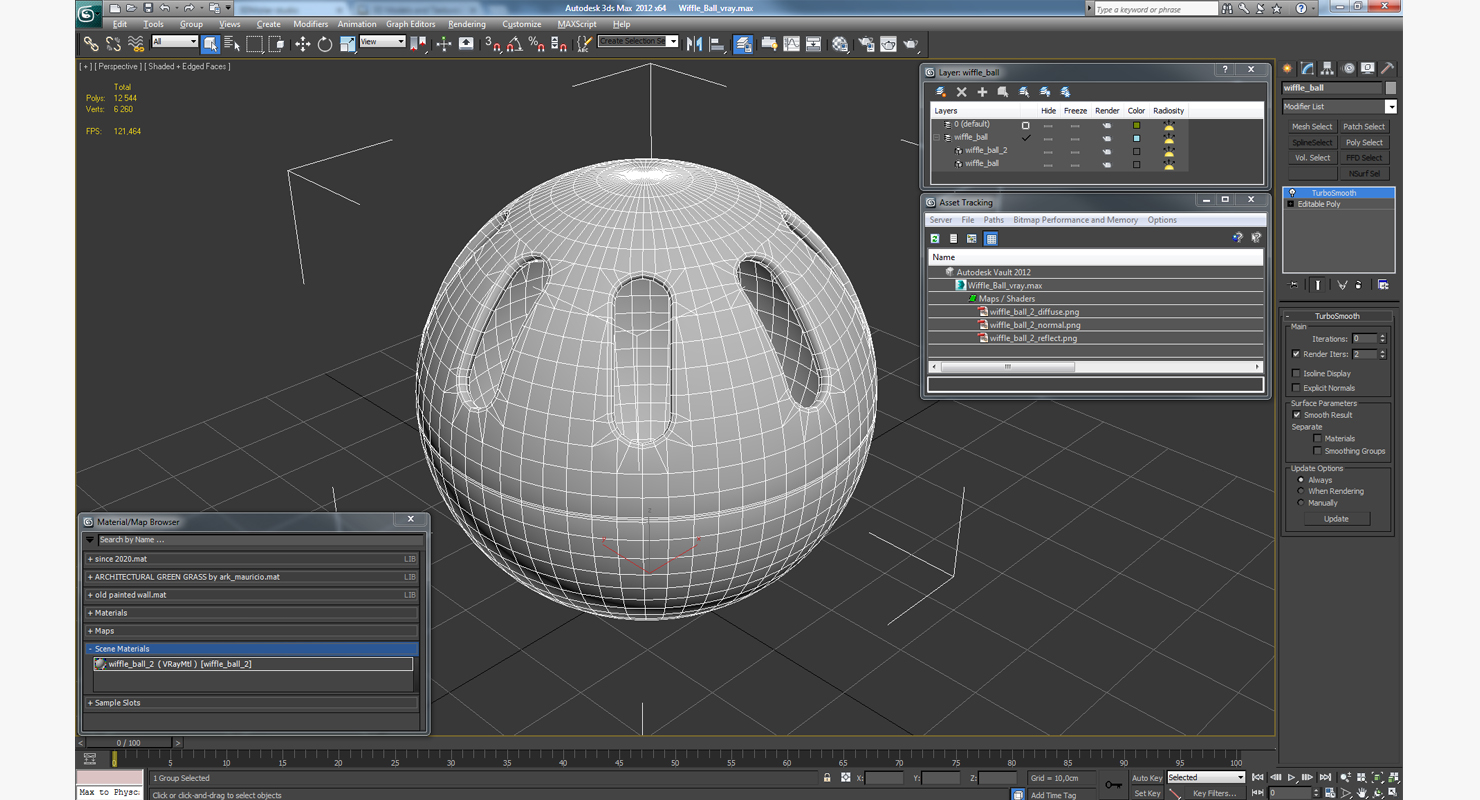Enable Isoline Display checkbox

pos(1296,374)
